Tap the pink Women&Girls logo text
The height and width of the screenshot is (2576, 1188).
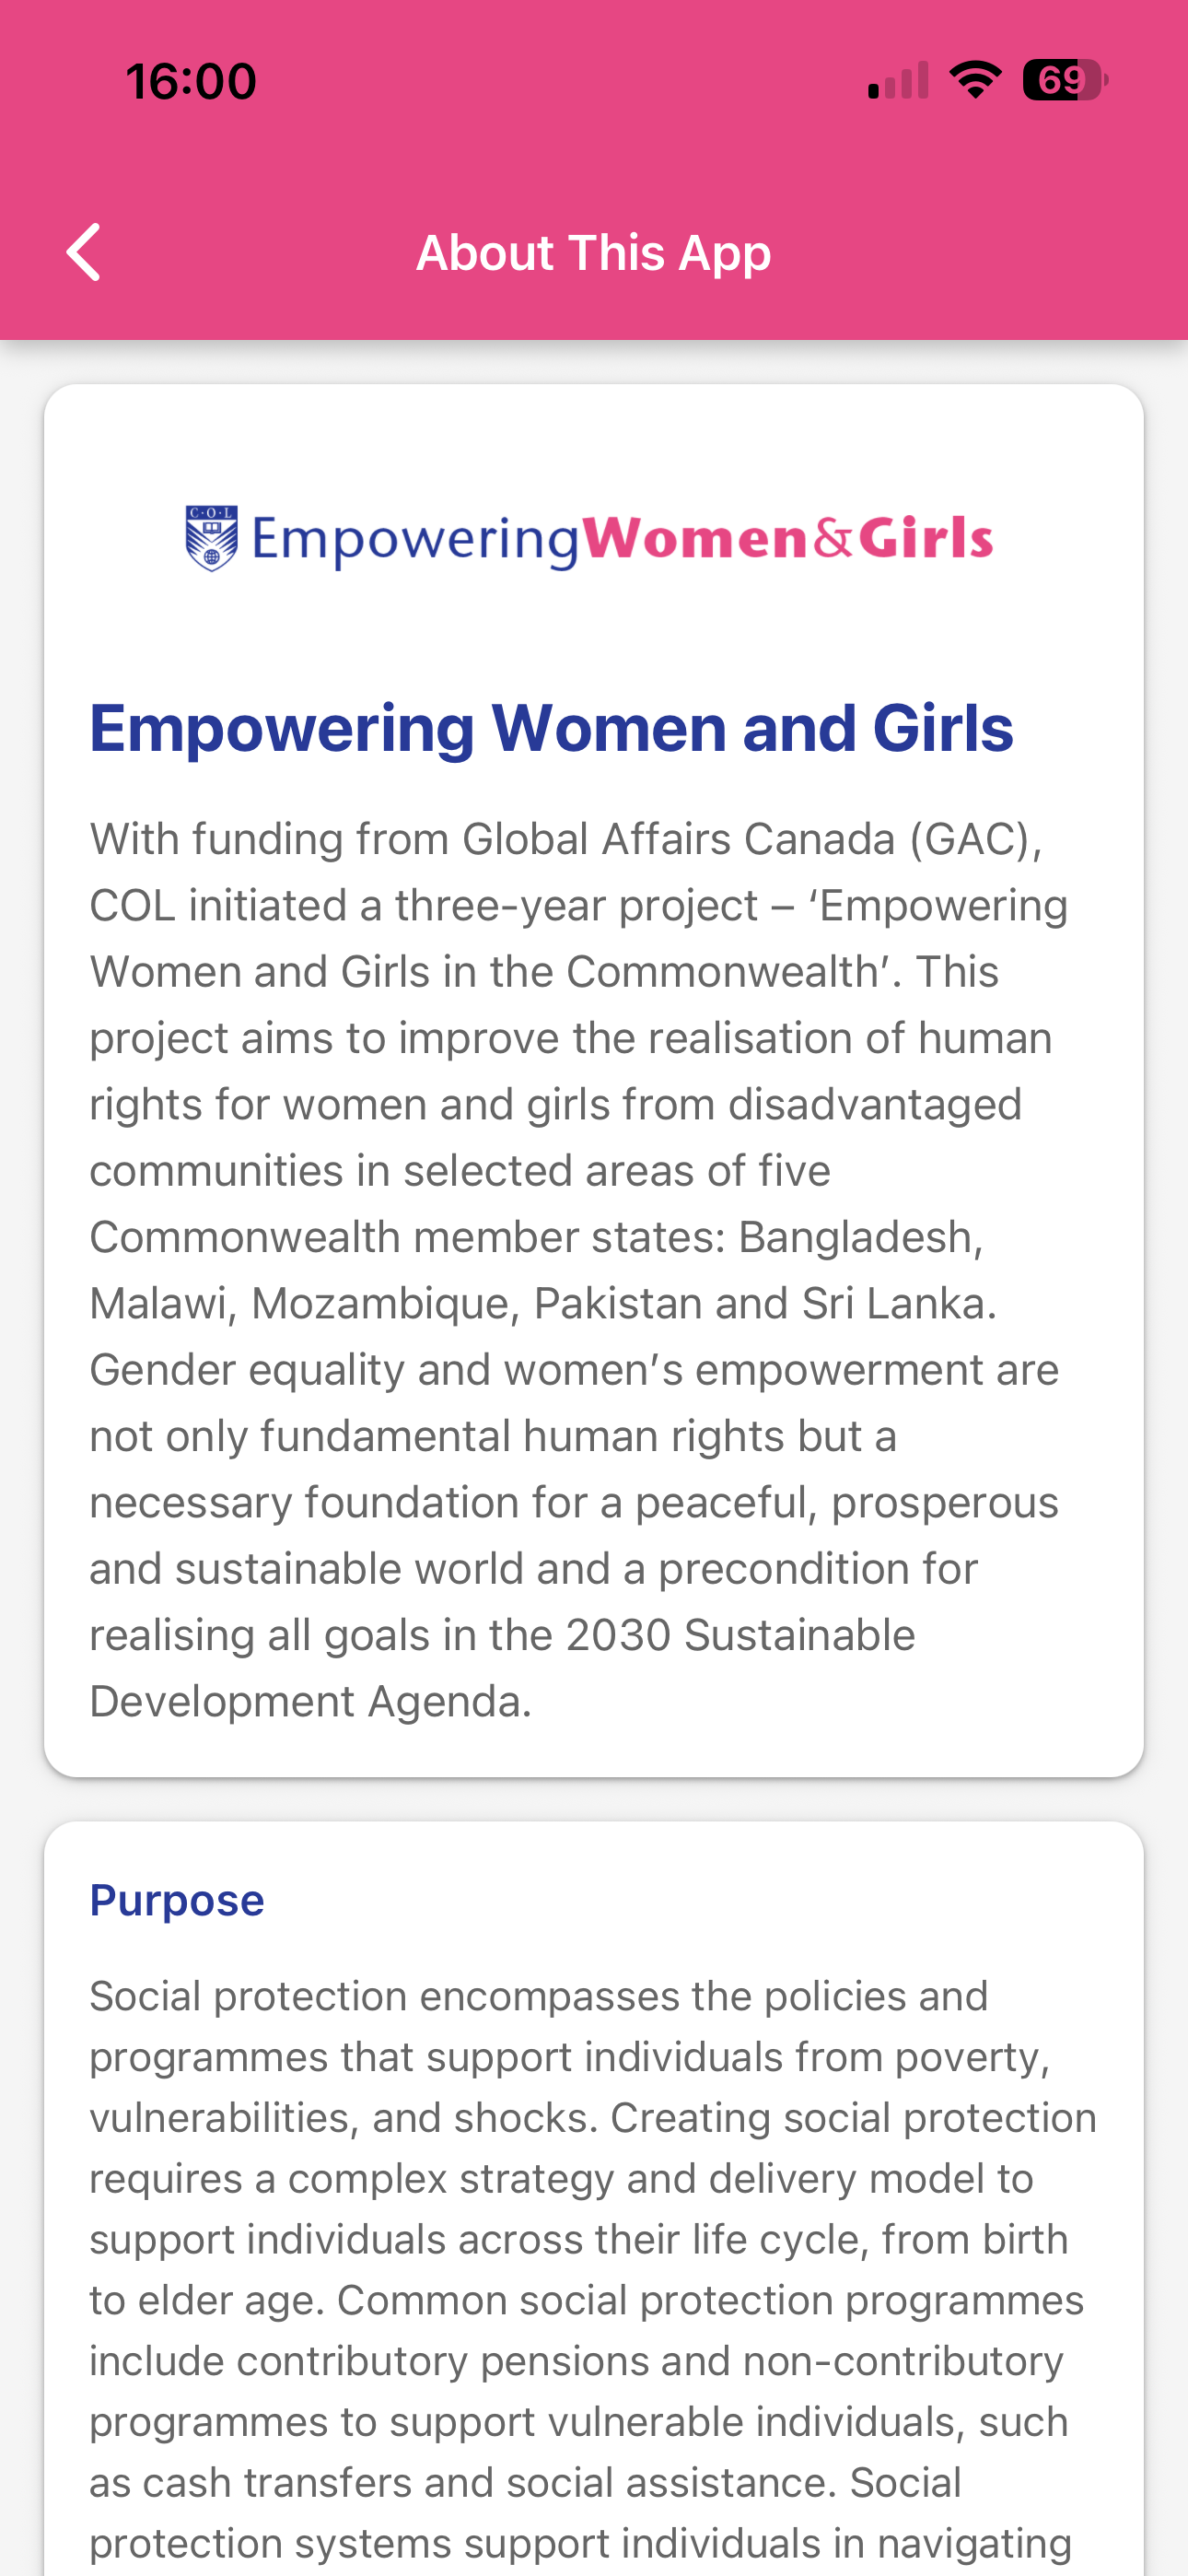(x=788, y=538)
